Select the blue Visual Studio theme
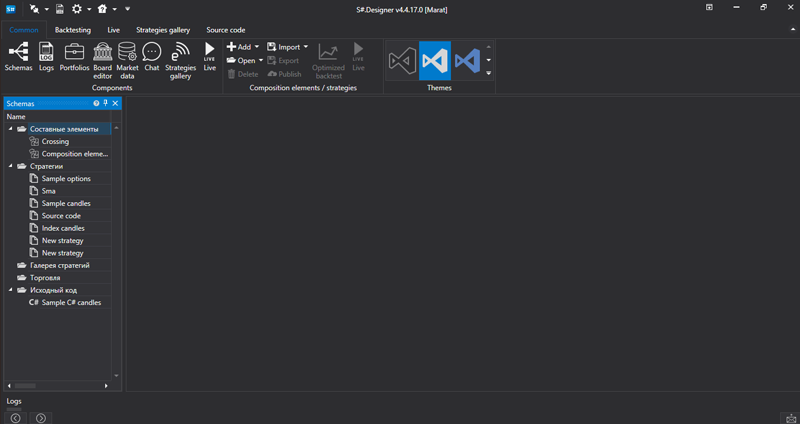Image resolution: width=800 pixels, height=424 pixels. click(435, 61)
